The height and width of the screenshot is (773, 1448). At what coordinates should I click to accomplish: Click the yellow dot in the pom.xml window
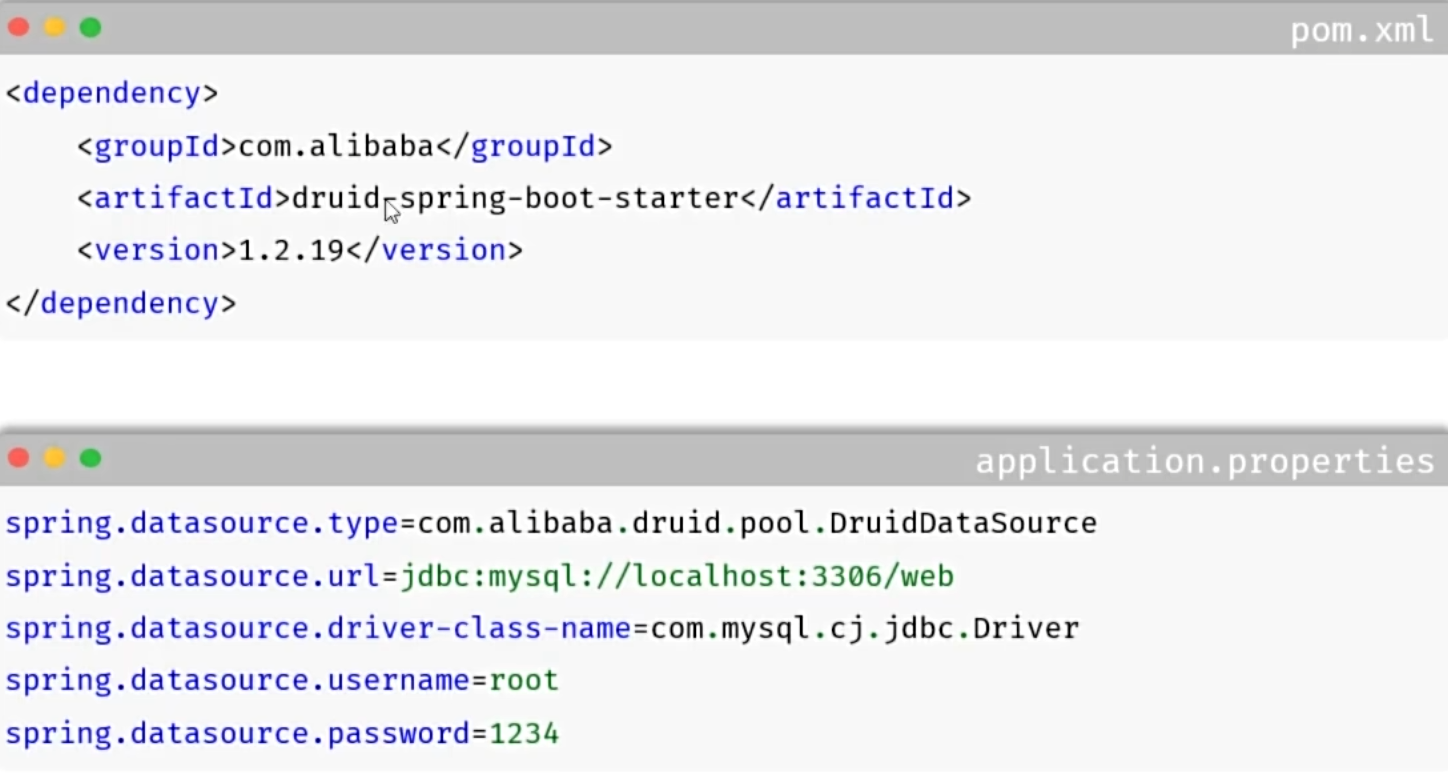pos(55,27)
